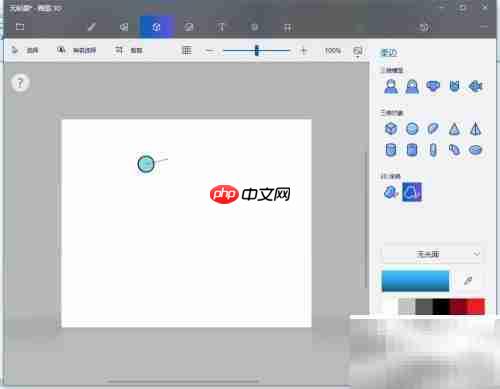The image size is (500, 389).
Task: Activate the Magic select tool
Action: pos(76,51)
